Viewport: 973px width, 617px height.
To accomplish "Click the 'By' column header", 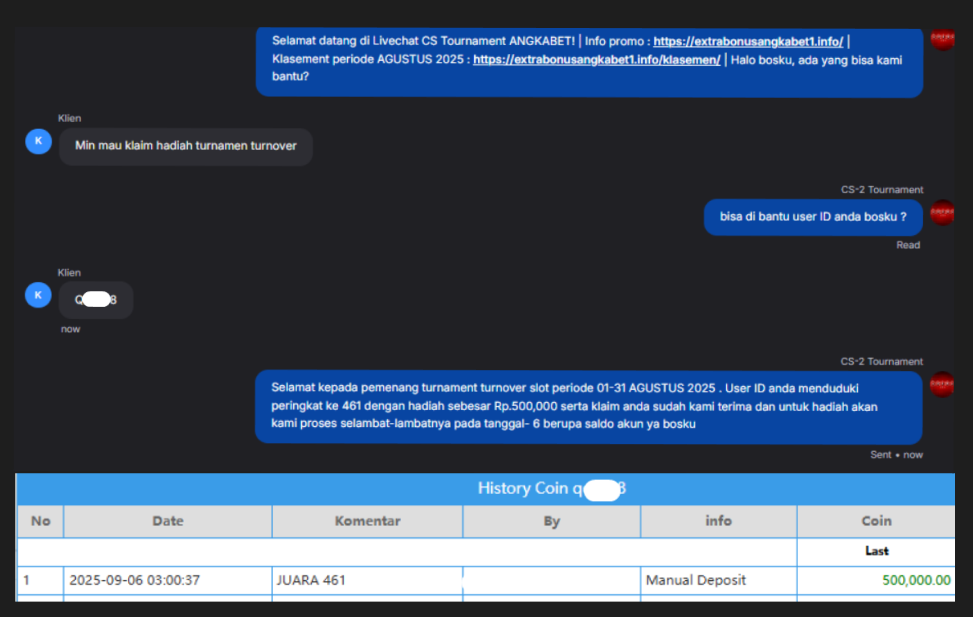I will (552, 521).
